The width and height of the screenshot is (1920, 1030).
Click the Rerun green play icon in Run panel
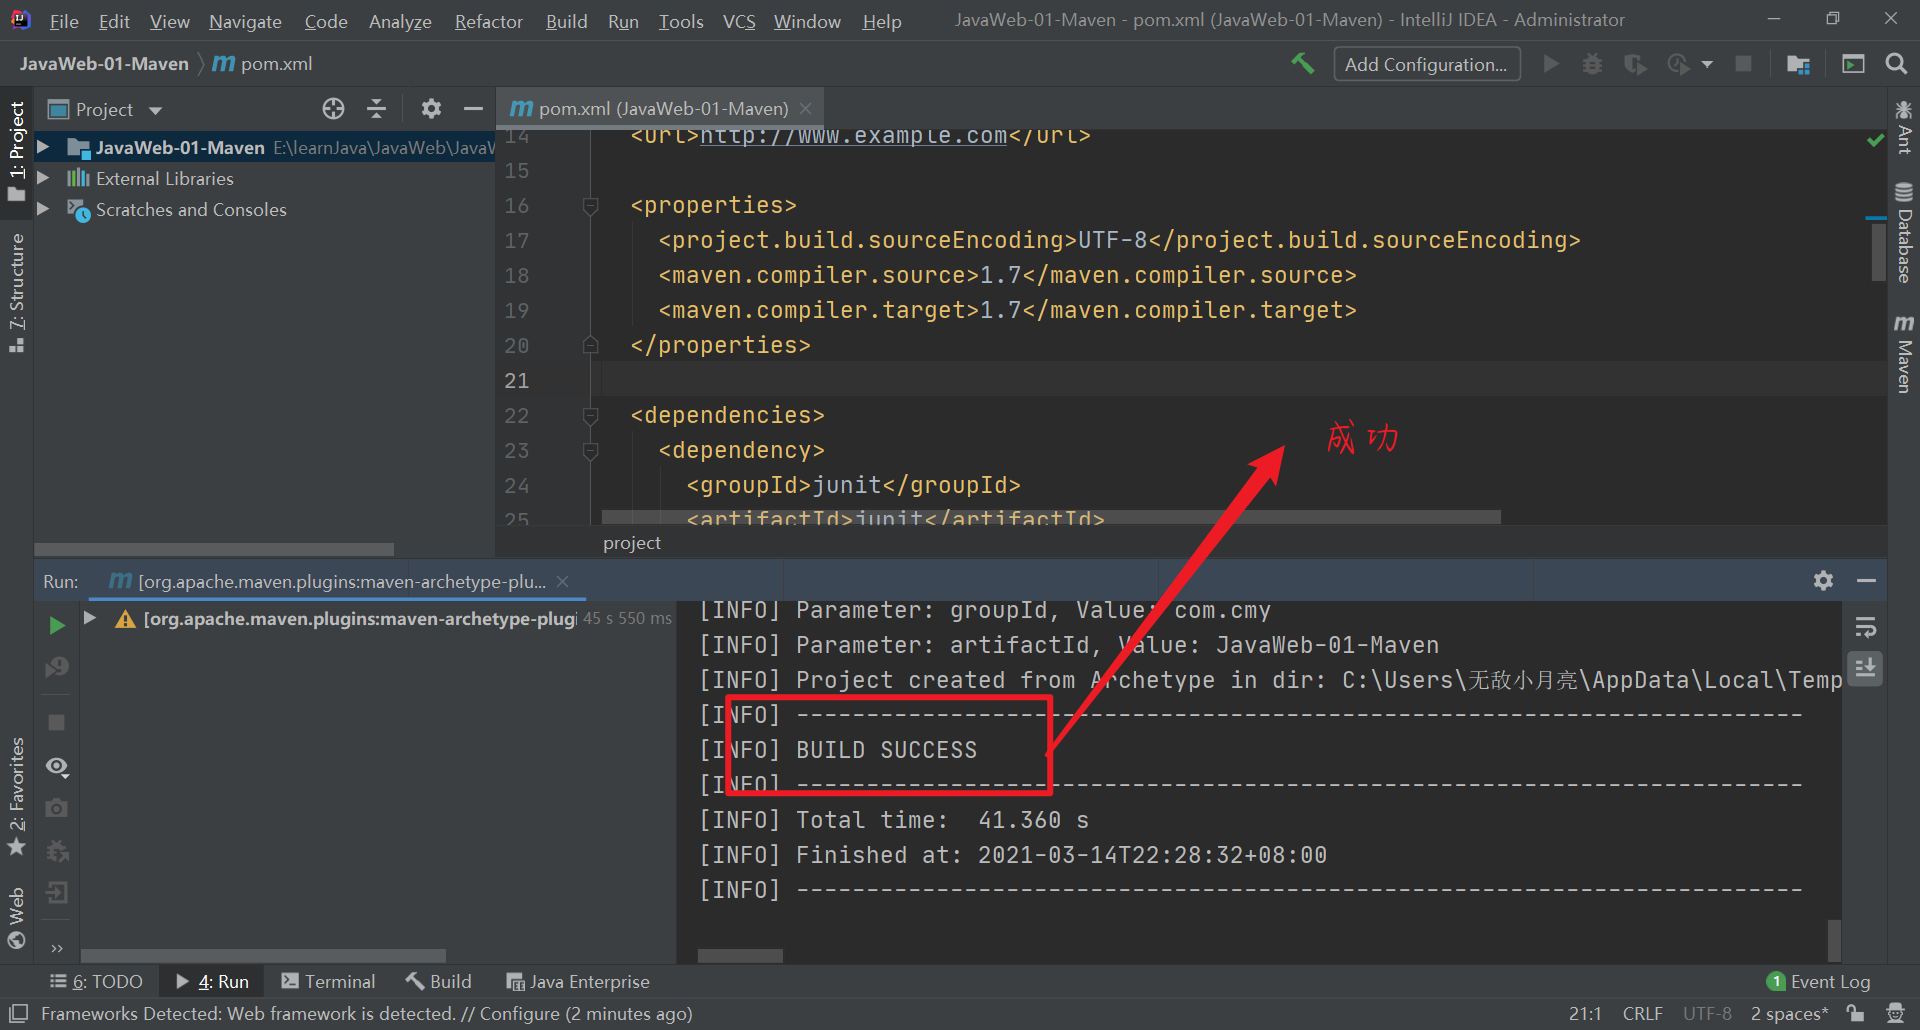pos(57,625)
